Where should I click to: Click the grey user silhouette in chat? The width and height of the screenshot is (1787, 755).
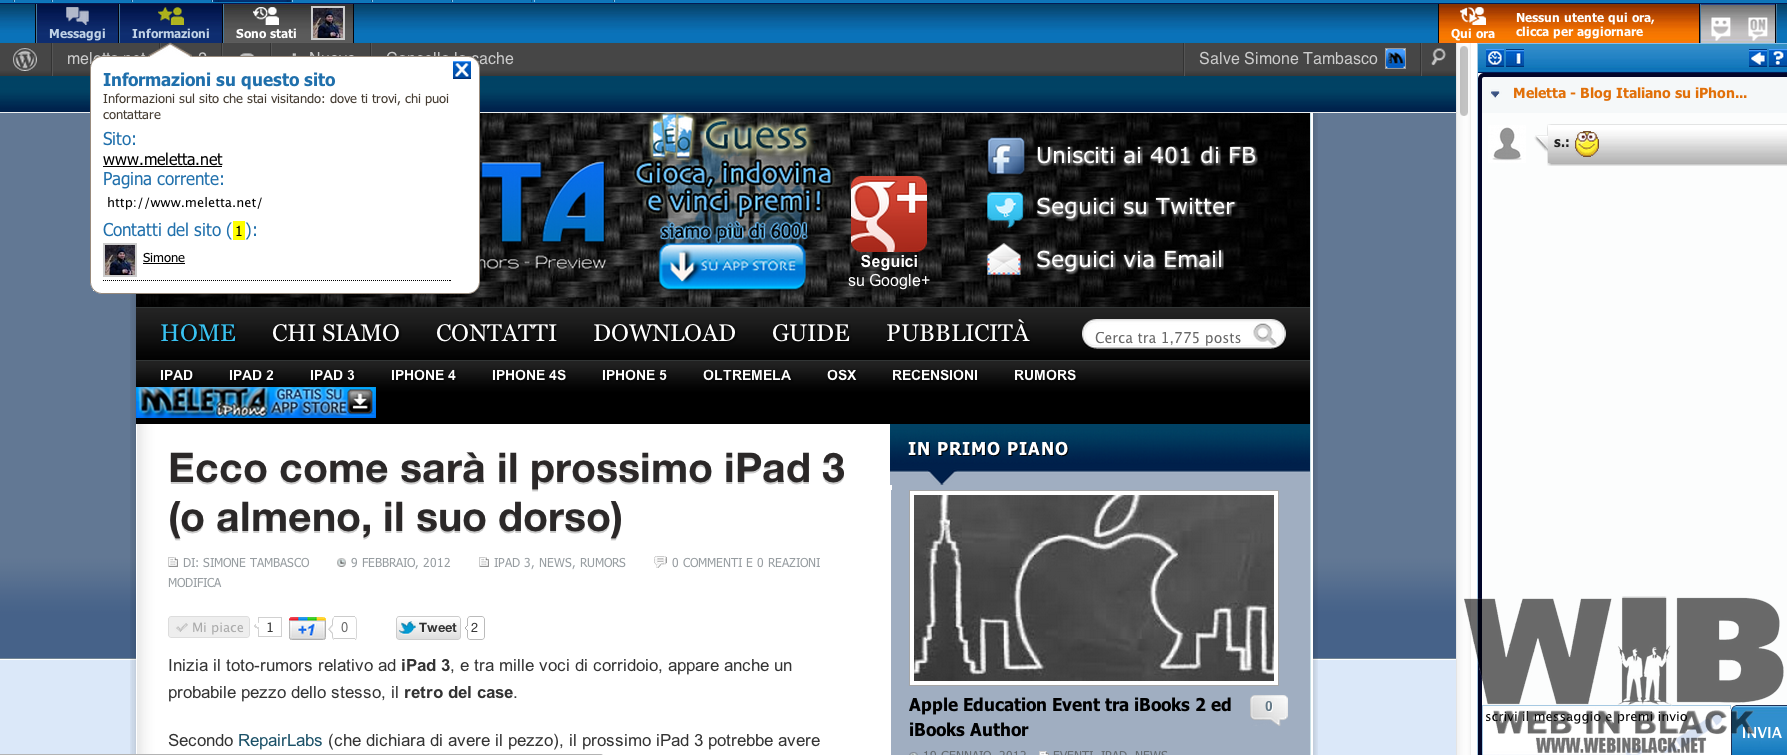click(1507, 144)
